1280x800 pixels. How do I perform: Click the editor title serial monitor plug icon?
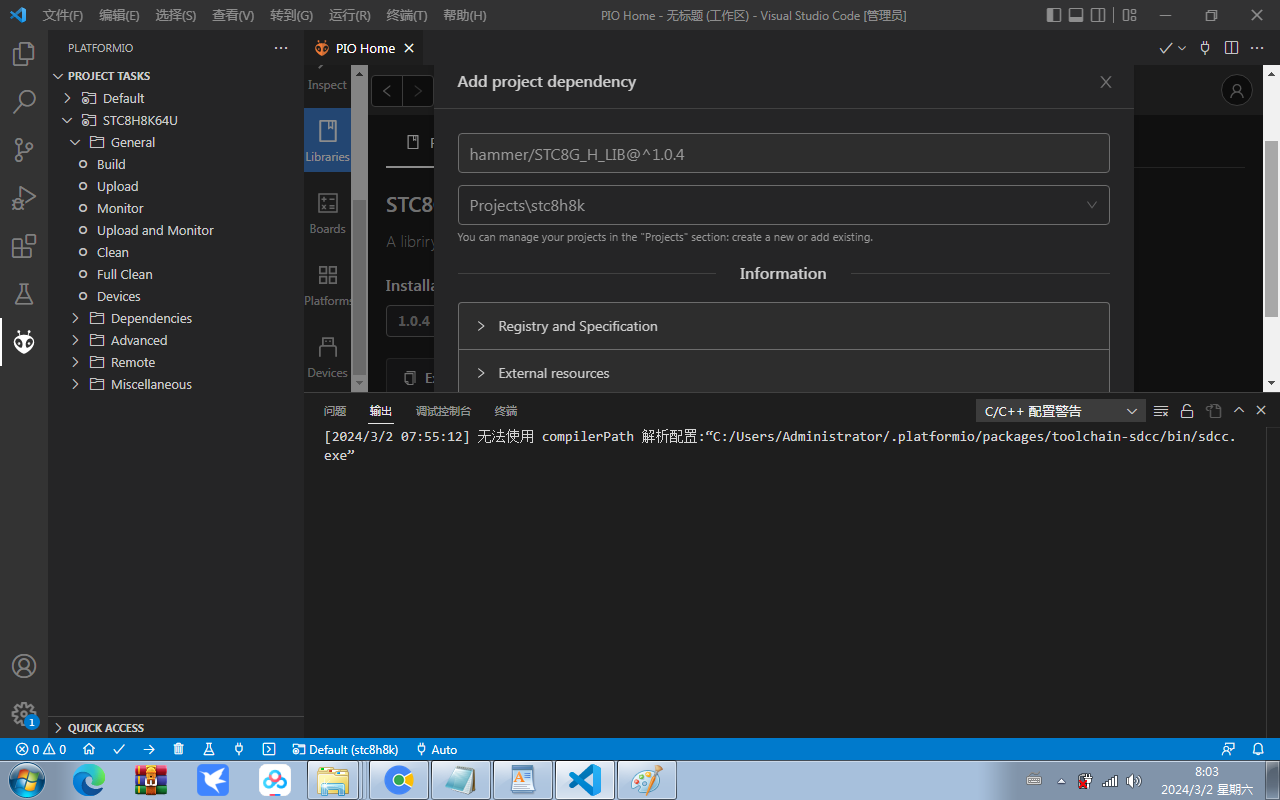tap(1205, 48)
